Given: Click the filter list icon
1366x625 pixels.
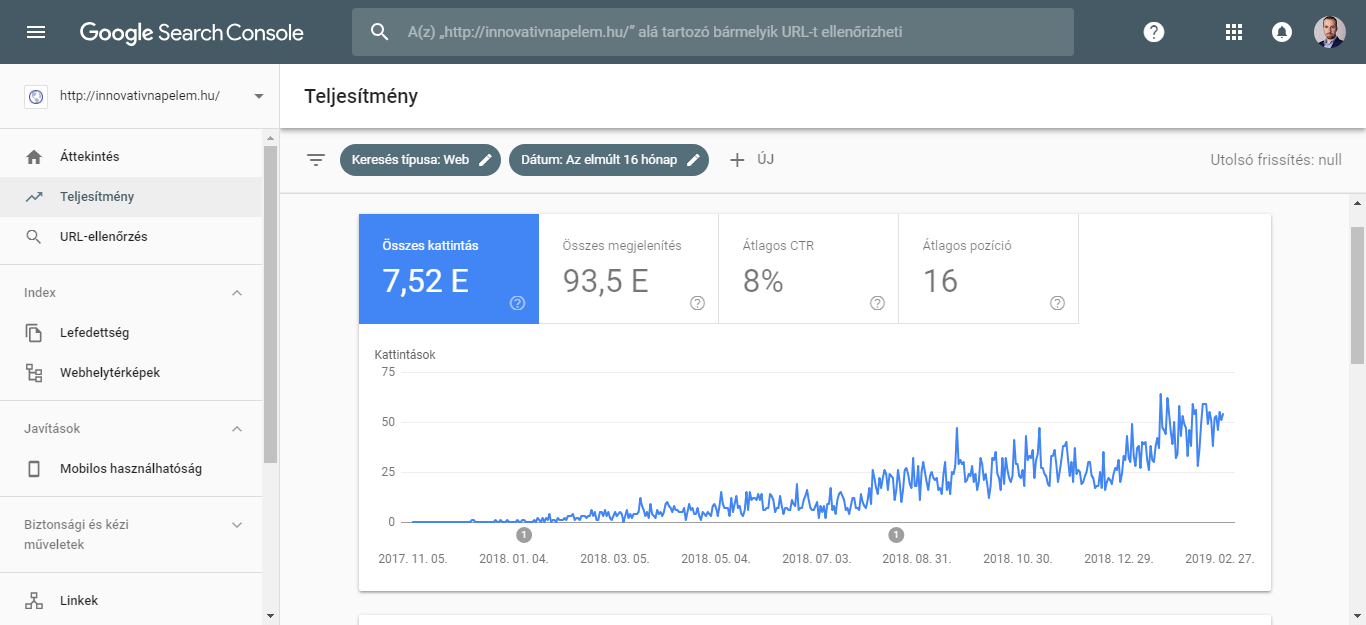Looking at the screenshot, I should tap(316, 160).
